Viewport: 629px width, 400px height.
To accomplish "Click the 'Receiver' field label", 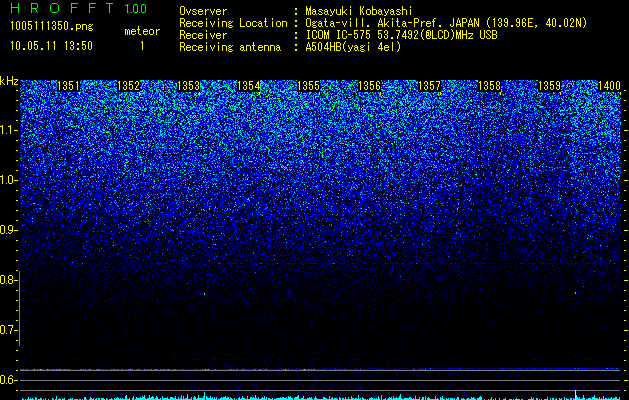I will click(x=203, y=35).
